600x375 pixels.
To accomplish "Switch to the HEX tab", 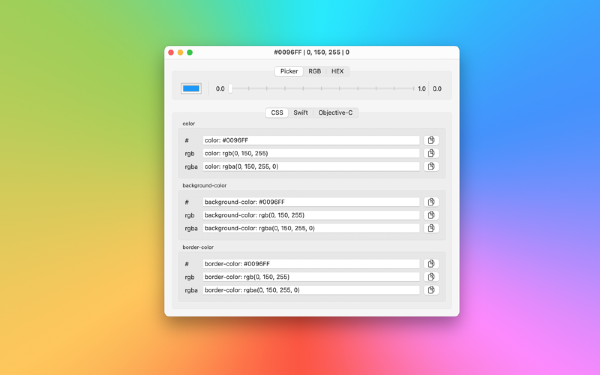I will pyautogui.click(x=338, y=71).
